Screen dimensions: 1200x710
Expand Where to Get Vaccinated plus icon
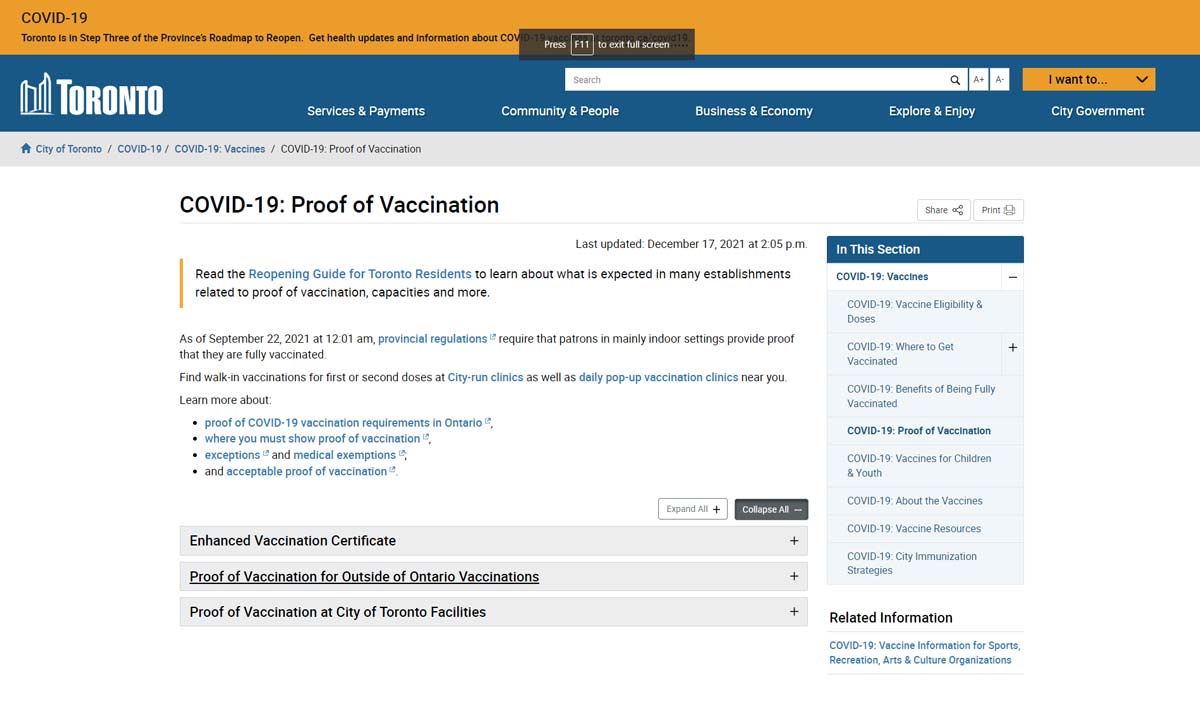pyautogui.click(x=1013, y=347)
